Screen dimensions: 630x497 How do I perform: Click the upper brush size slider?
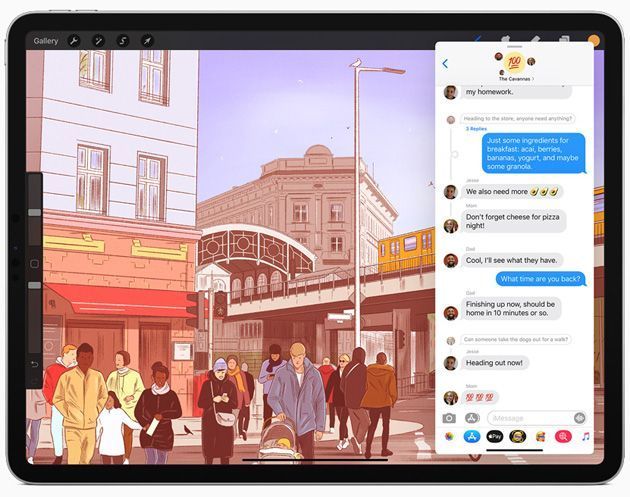[35, 212]
